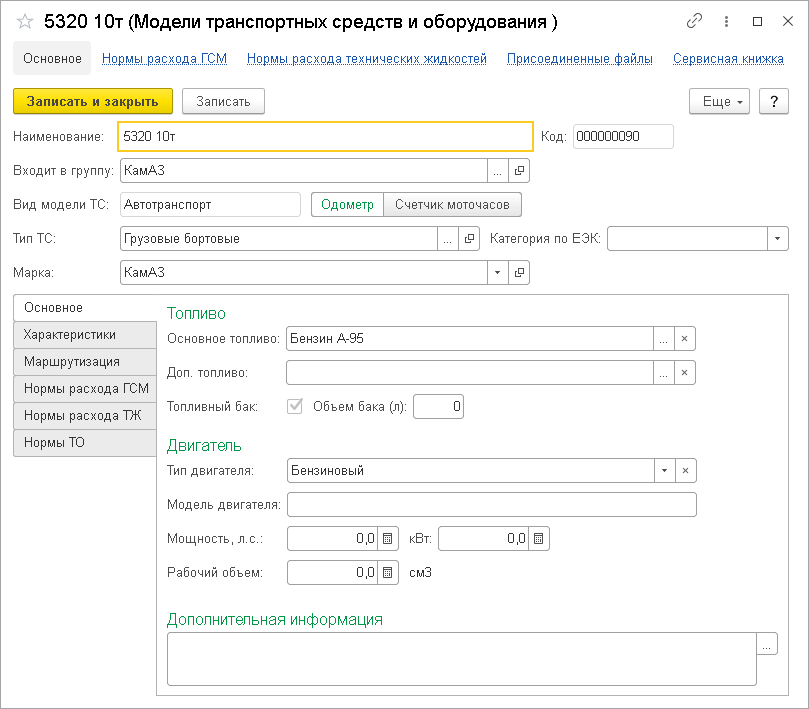Clear the Тип двигателя field
Viewport: 809px width, 709px height.
686,471
